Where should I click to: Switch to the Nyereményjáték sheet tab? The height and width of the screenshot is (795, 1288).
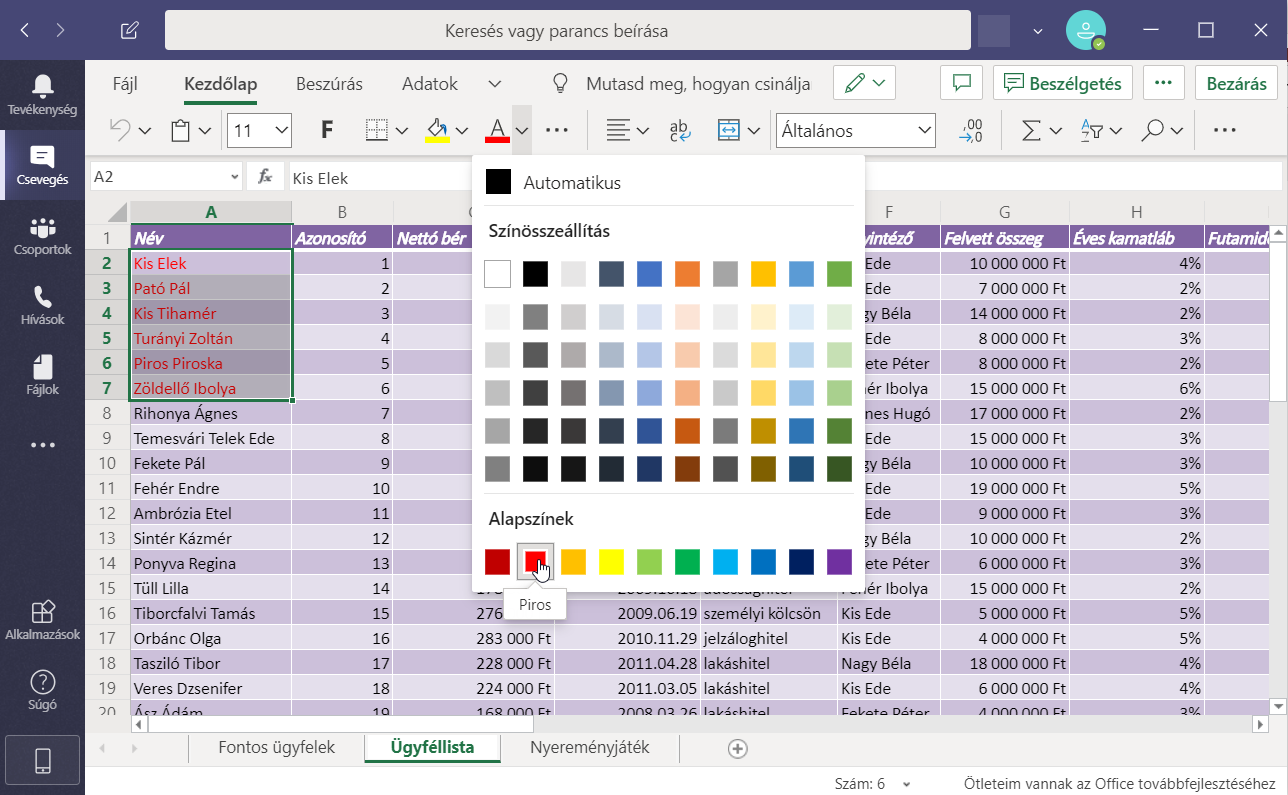click(590, 748)
